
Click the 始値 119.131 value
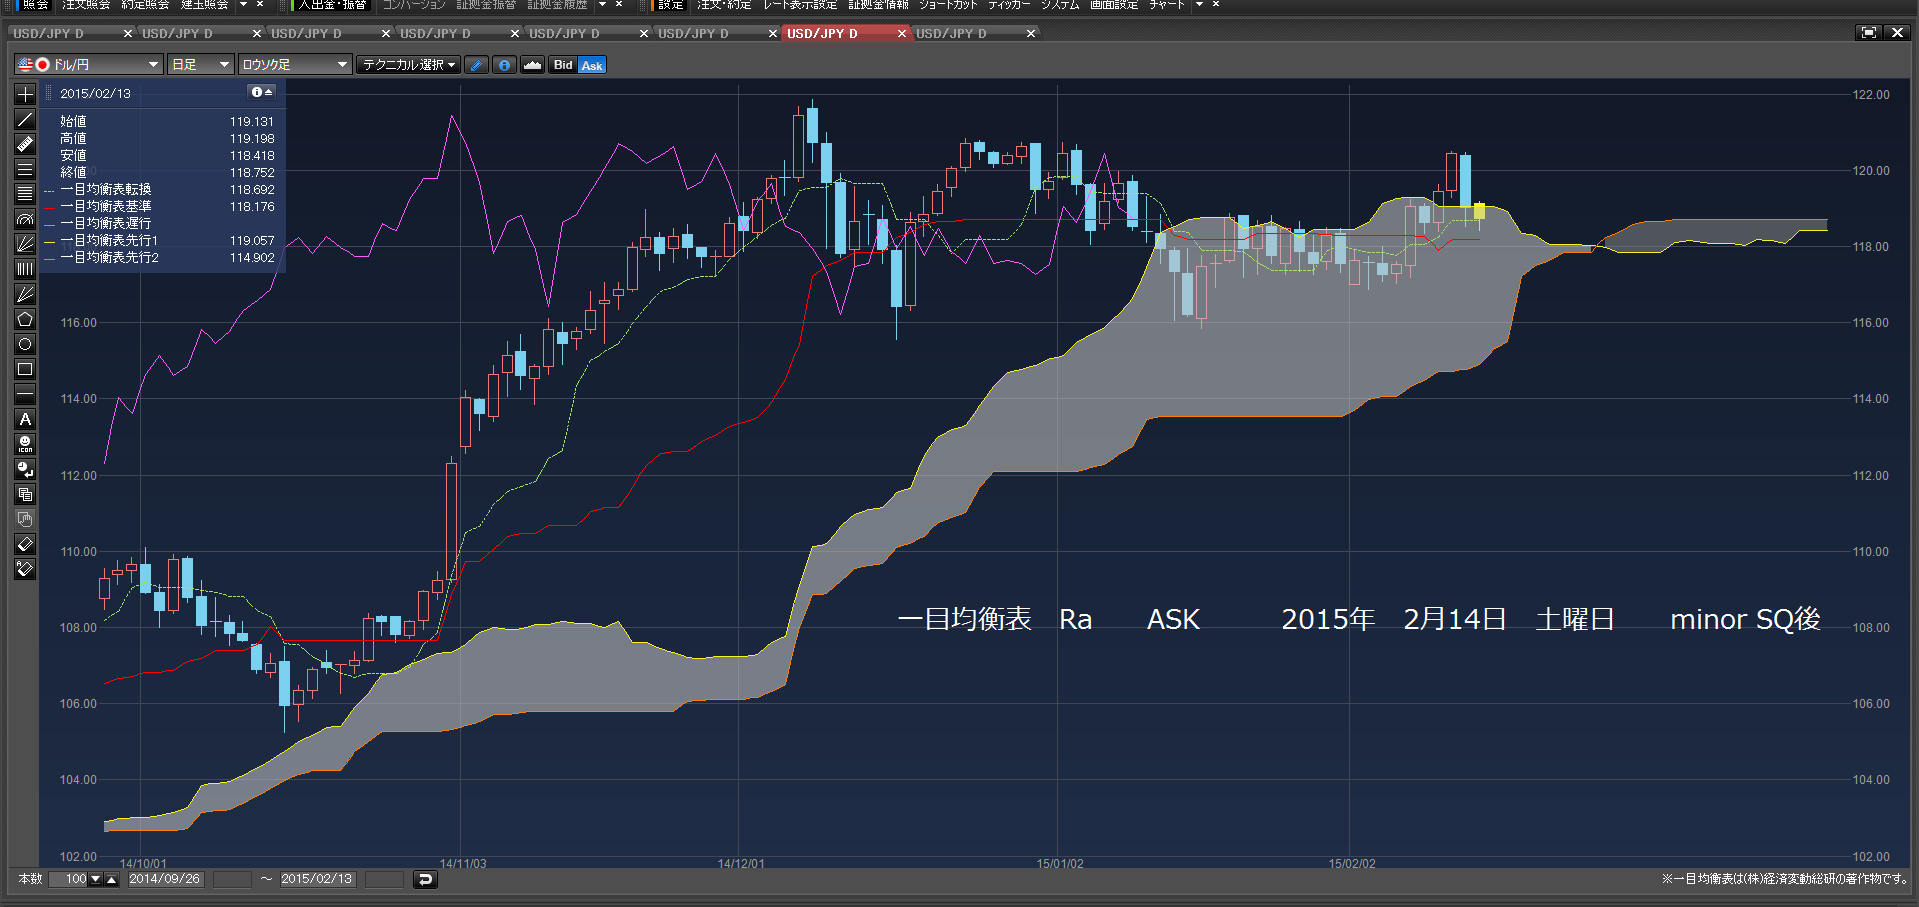pos(252,122)
